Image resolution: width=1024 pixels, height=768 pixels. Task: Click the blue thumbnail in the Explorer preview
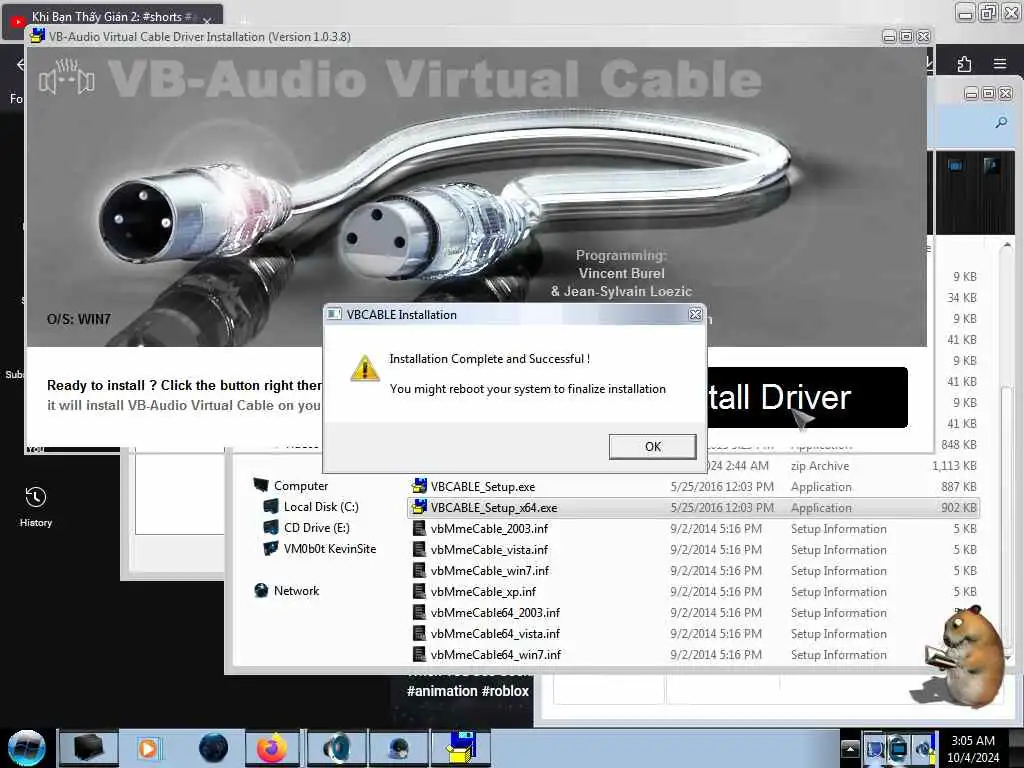[955, 166]
